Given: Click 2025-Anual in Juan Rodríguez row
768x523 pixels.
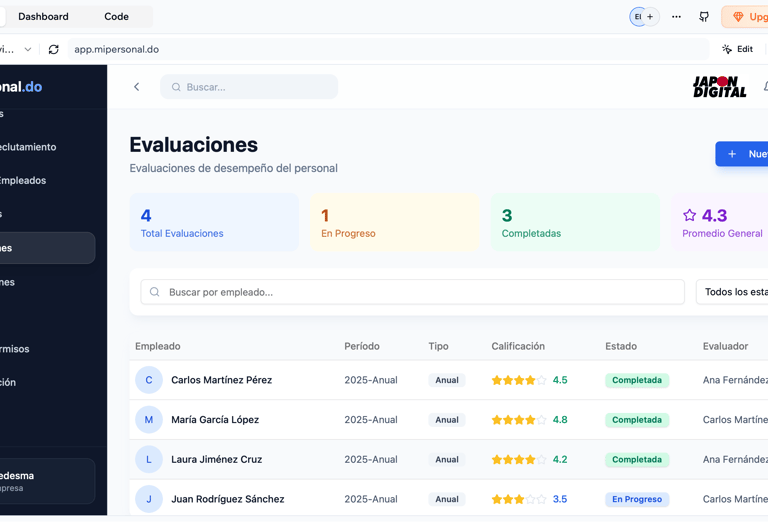Looking at the screenshot, I should click(x=371, y=499).
